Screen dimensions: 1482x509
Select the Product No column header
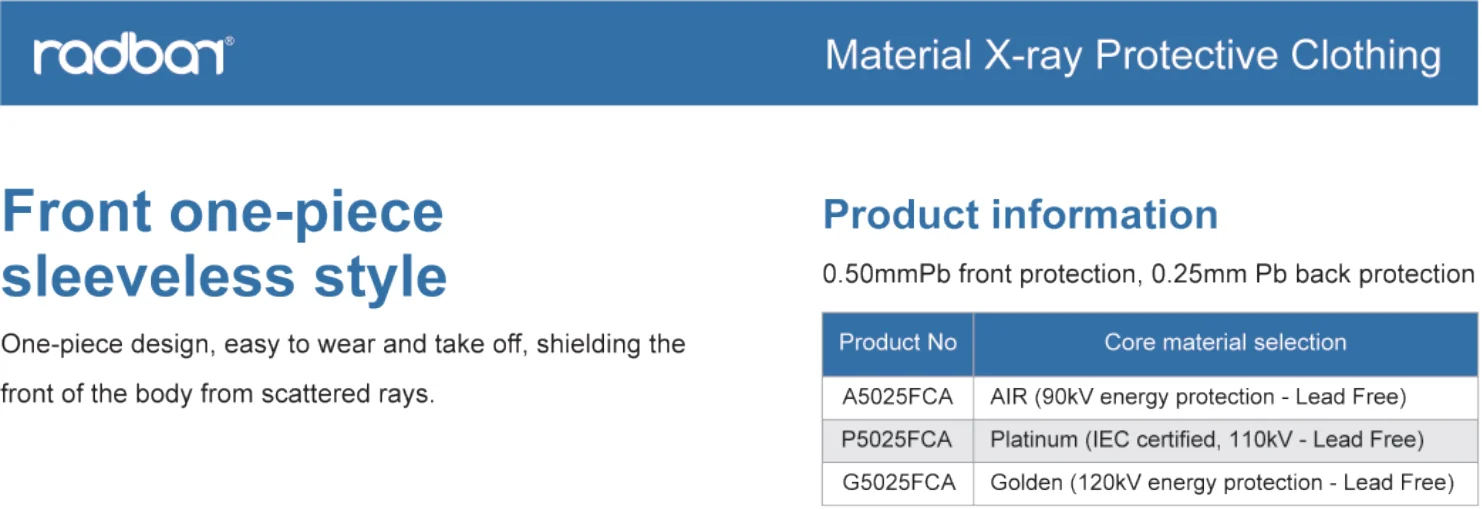point(897,343)
